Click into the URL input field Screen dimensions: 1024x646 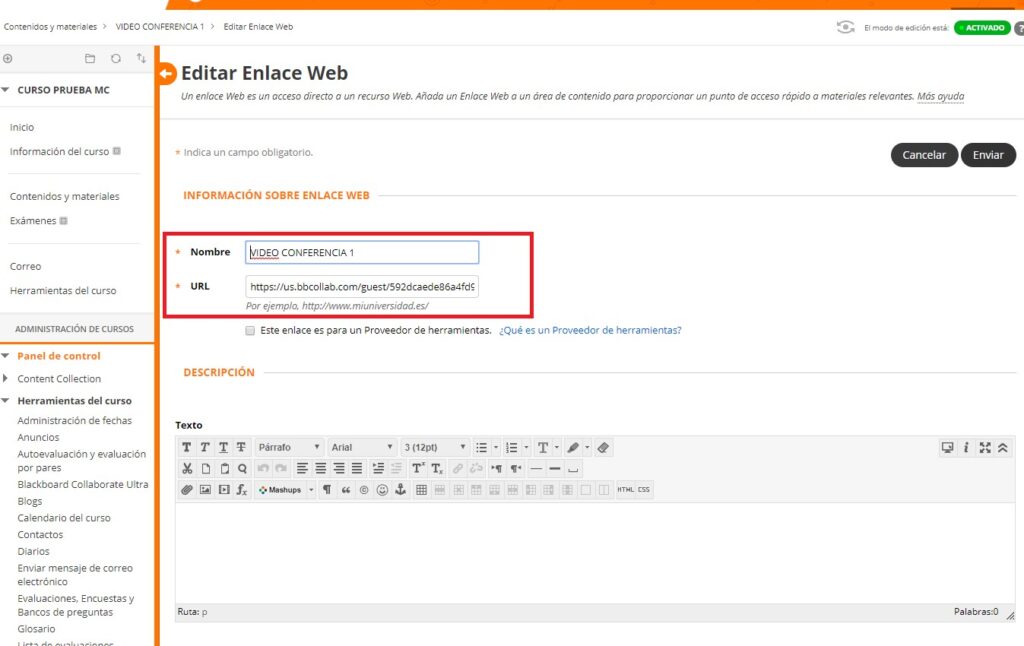pos(362,287)
